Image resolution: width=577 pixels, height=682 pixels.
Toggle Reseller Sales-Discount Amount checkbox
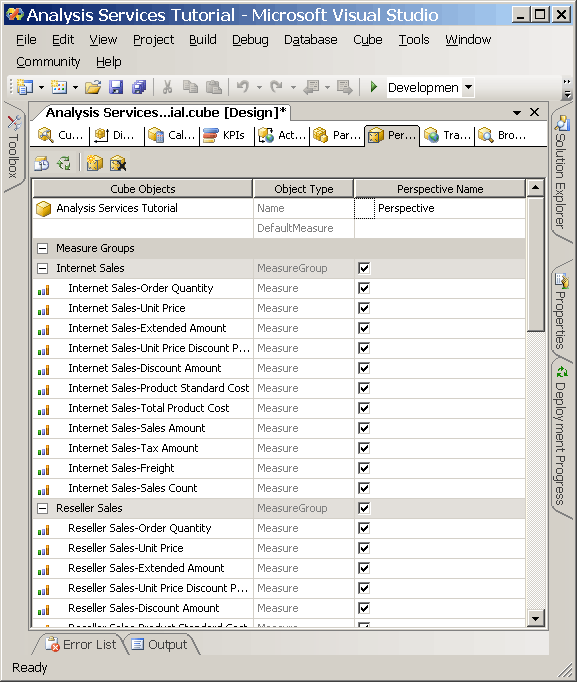click(x=364, y=608)
